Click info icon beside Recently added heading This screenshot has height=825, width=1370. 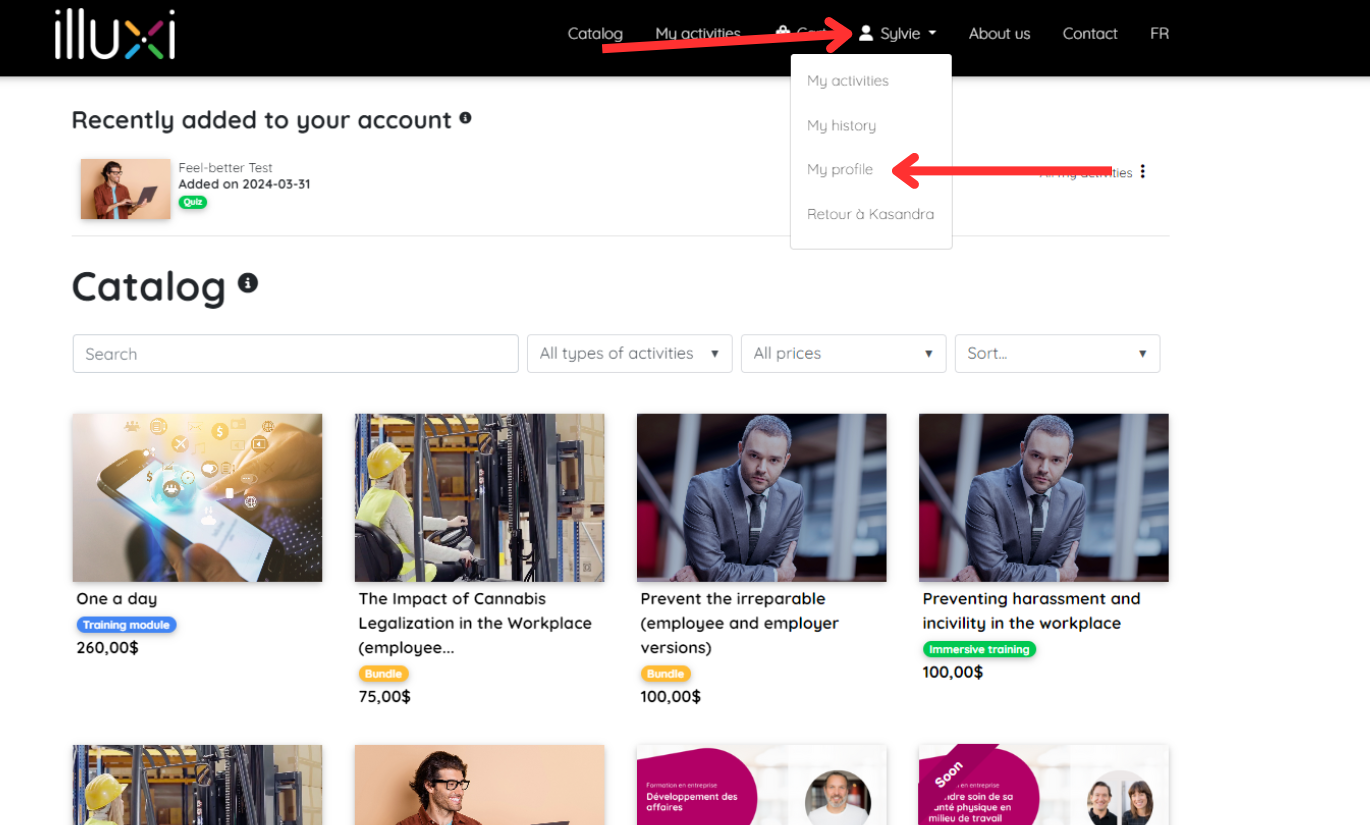point(465,118)
